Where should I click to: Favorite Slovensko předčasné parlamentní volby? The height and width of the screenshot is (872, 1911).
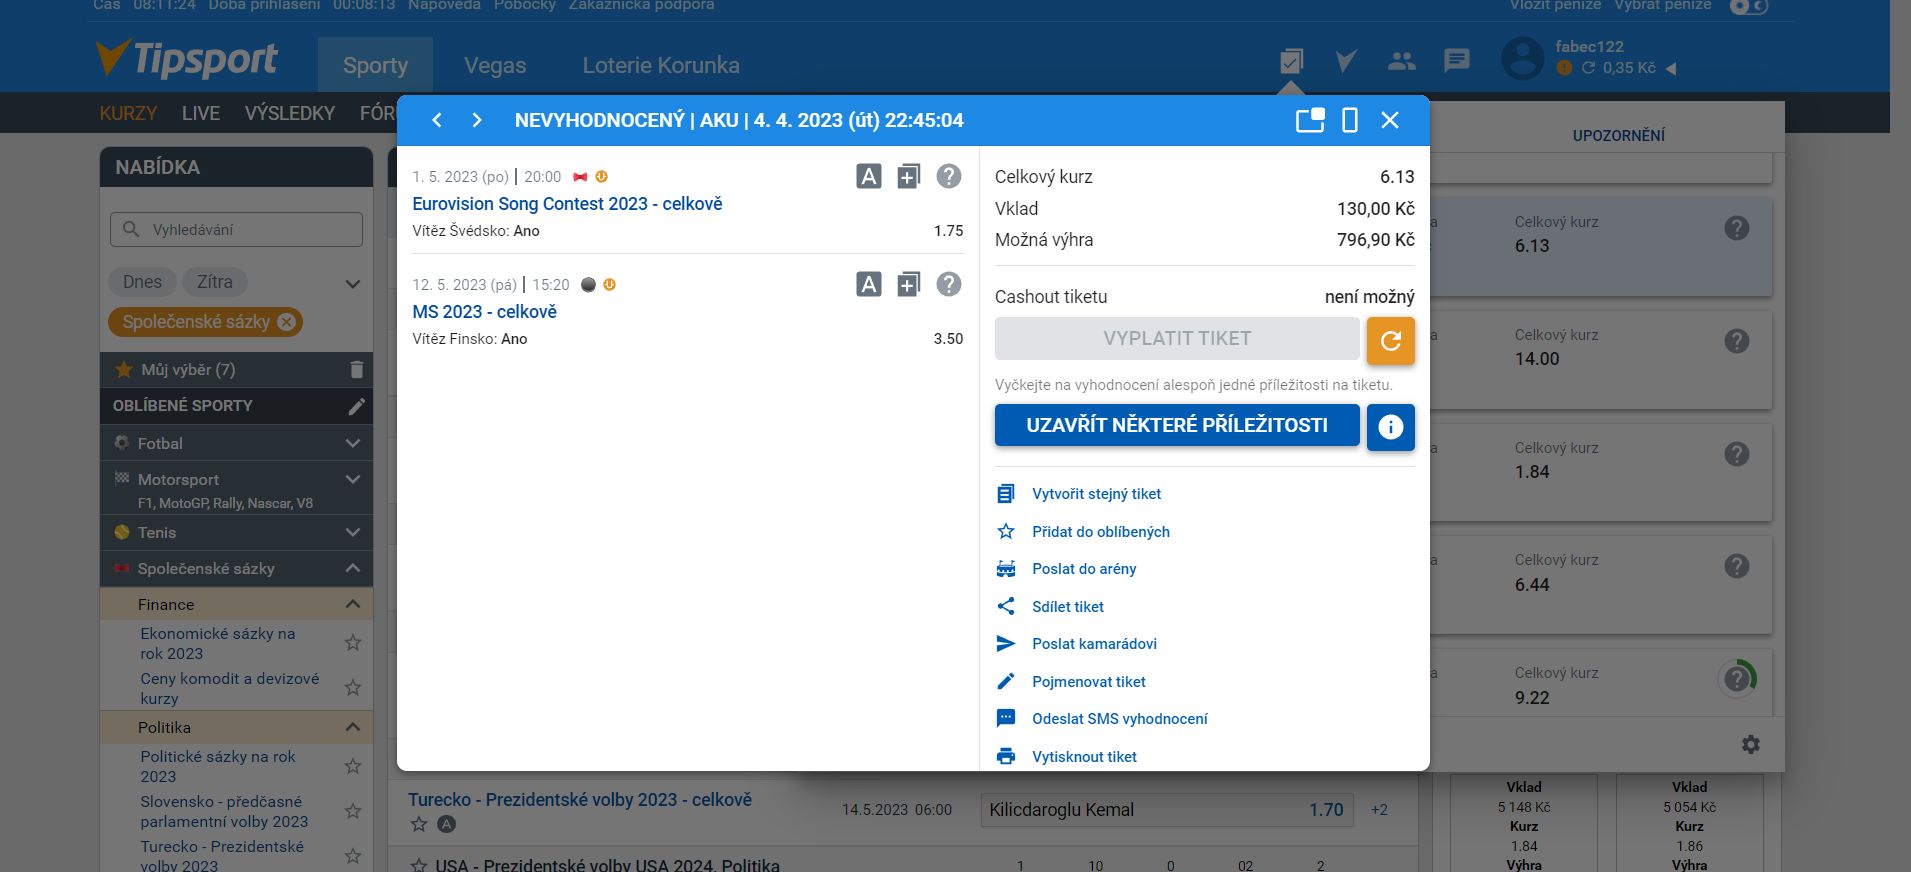[353, 811]
